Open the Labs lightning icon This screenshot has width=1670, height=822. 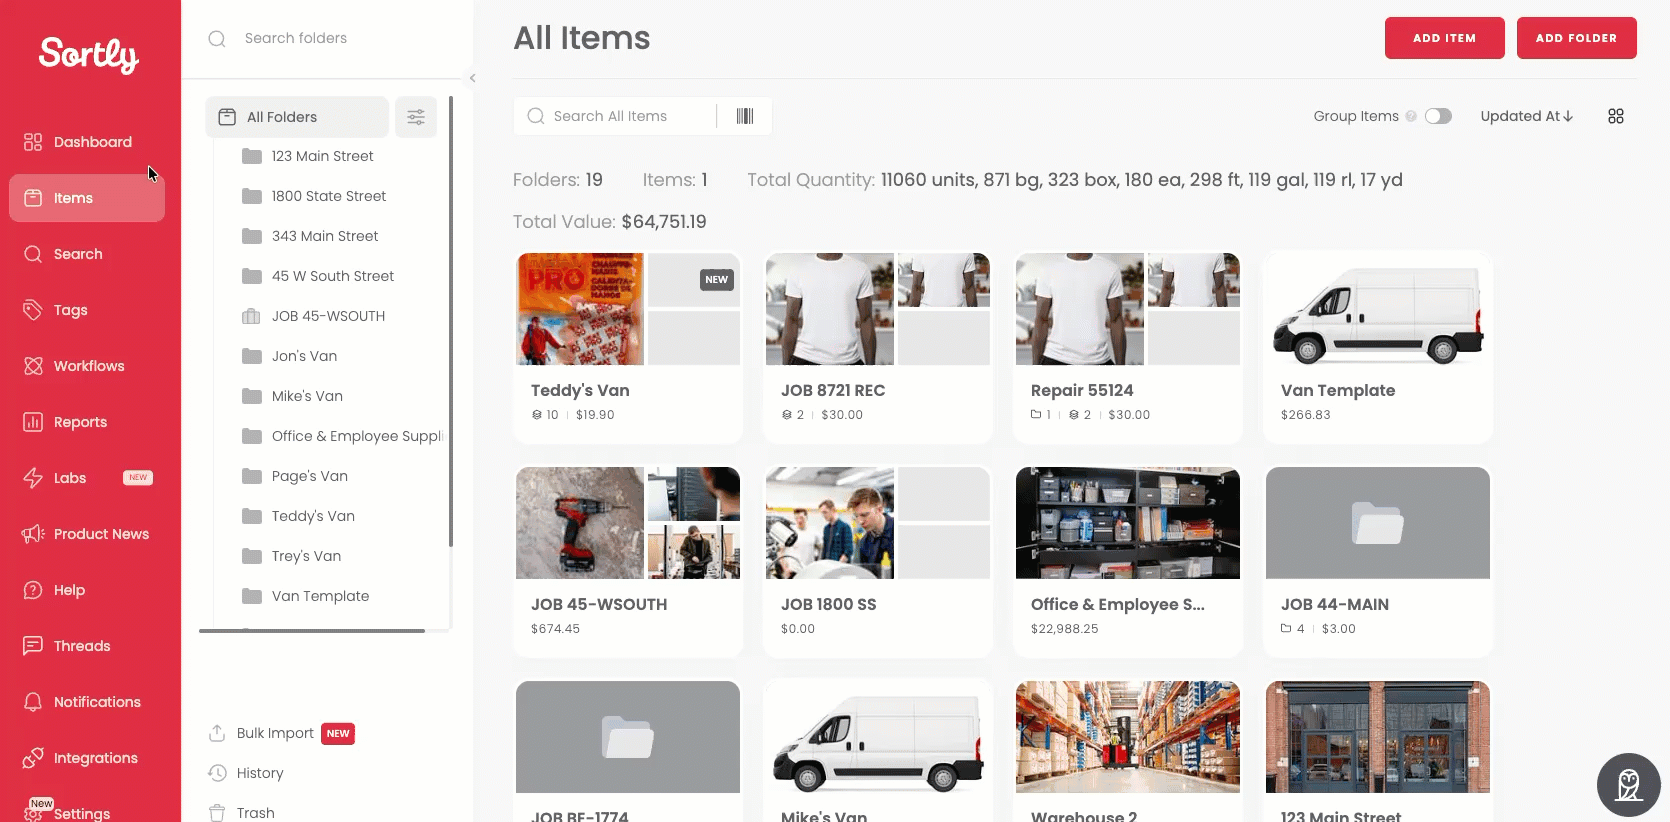coord(33,478)
